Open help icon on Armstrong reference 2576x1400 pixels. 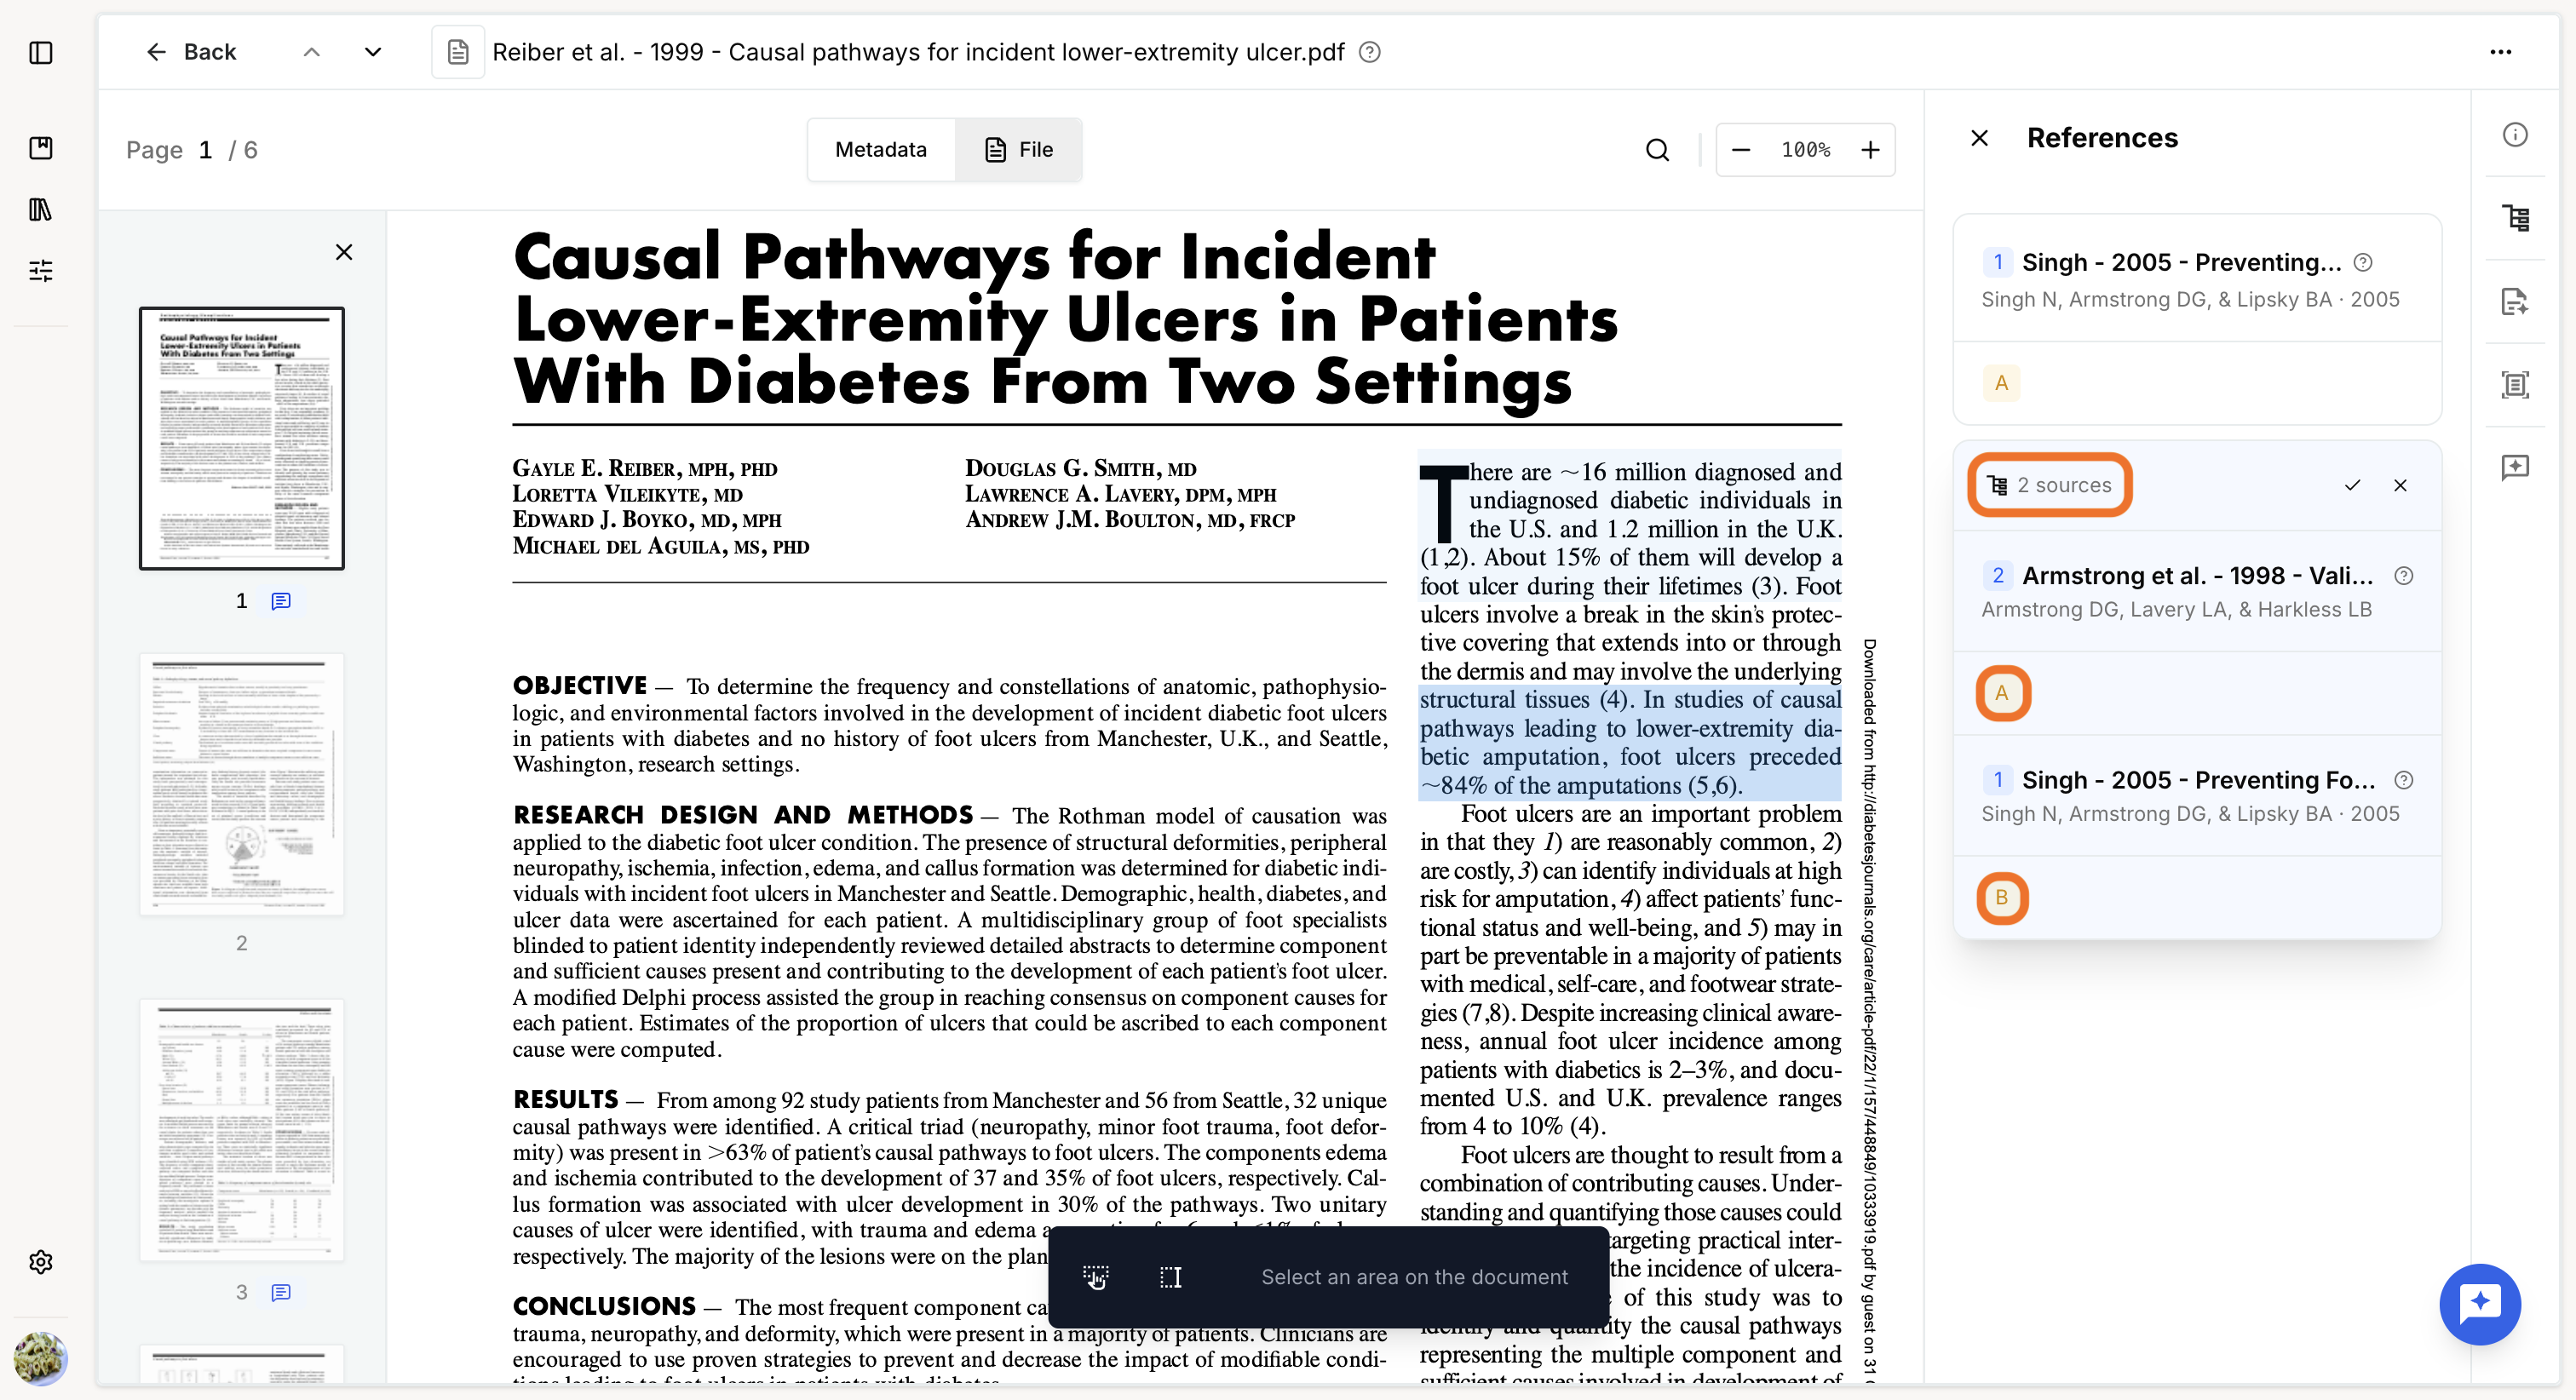(2404, 576)
